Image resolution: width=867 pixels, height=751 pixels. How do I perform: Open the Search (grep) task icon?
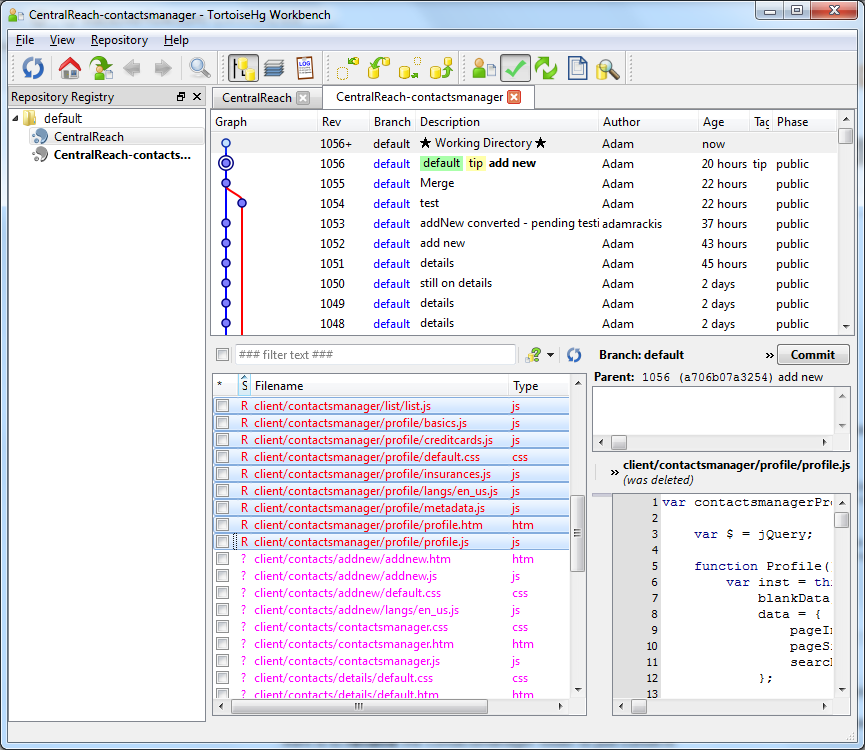(608, 68)
